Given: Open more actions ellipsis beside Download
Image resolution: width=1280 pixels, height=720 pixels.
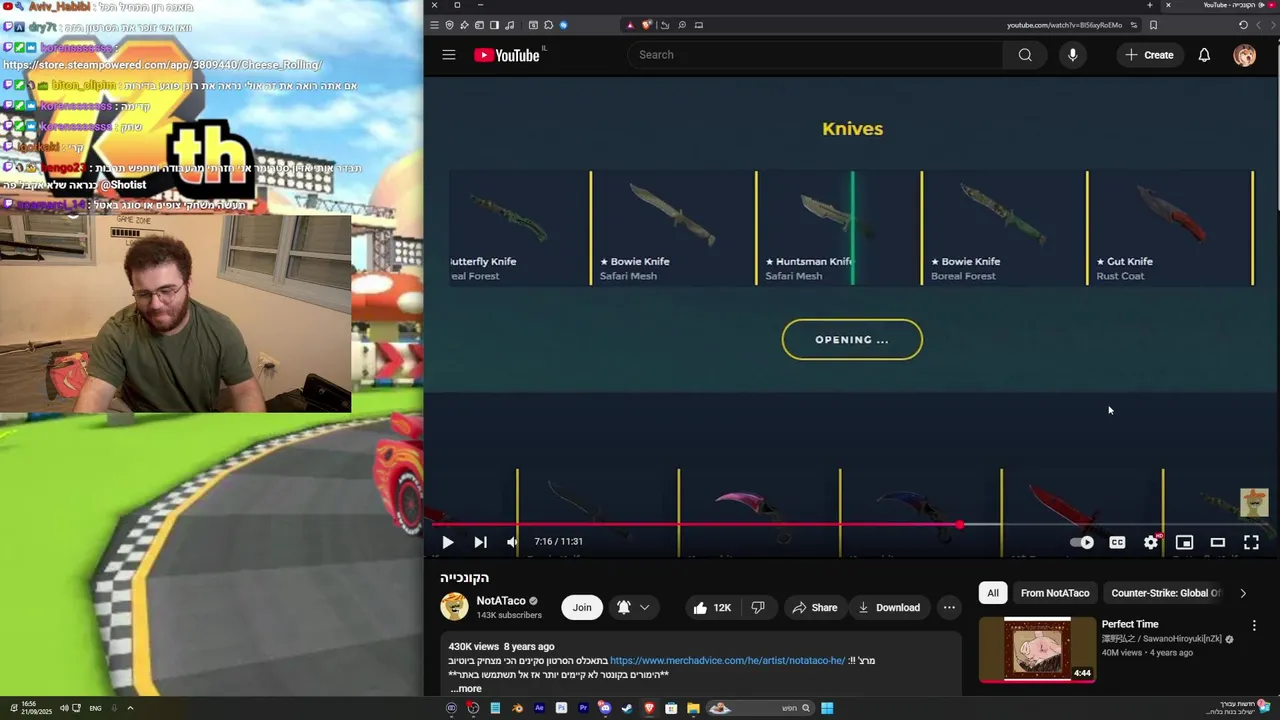Looking at the screenshot, I should (949, 607).
